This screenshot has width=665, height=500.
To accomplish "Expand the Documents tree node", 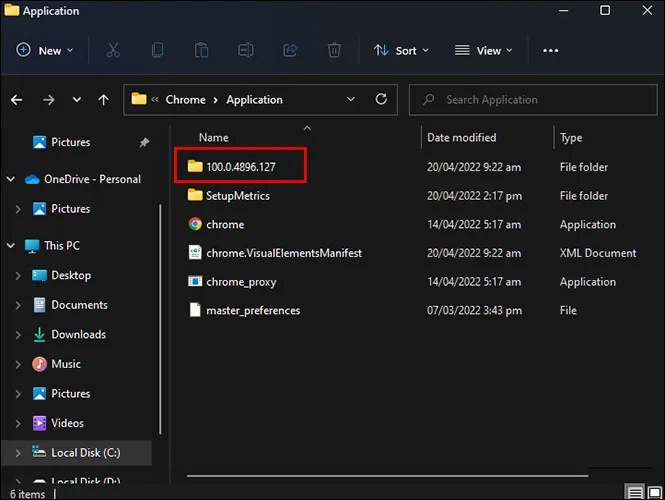I will pos(18,305).
